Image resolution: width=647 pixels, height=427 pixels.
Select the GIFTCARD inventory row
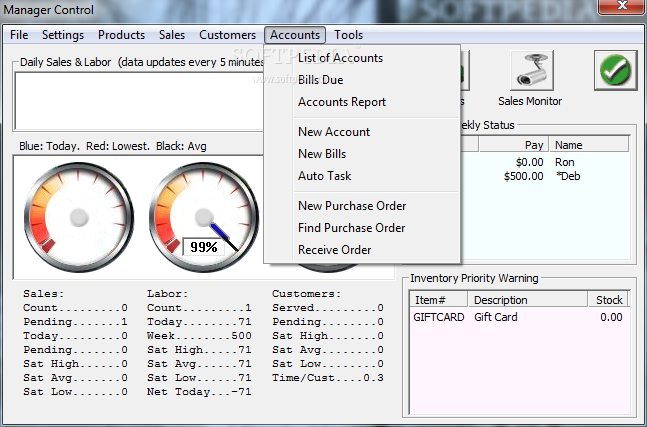tap(519, 317)
